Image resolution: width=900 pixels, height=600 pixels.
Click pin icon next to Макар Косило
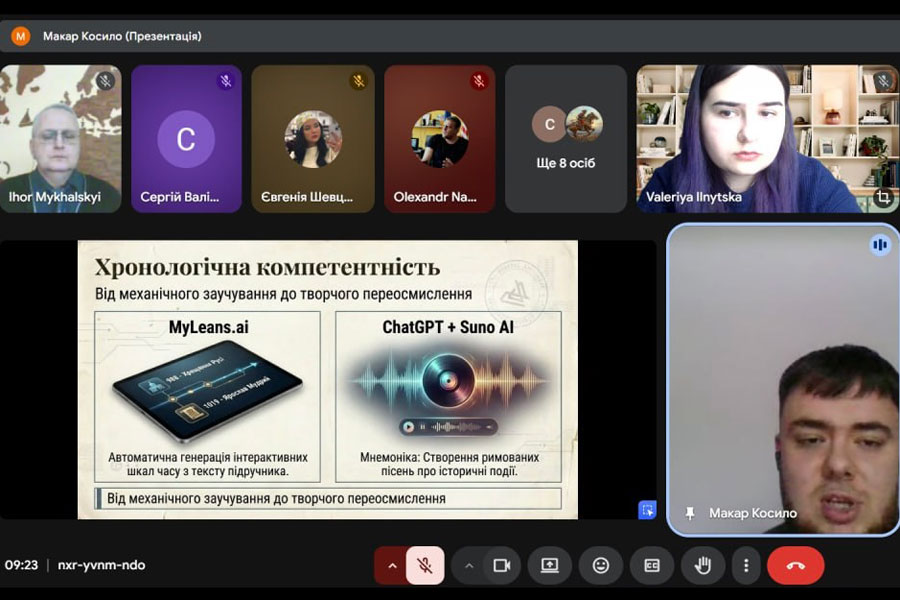[690, 513]
